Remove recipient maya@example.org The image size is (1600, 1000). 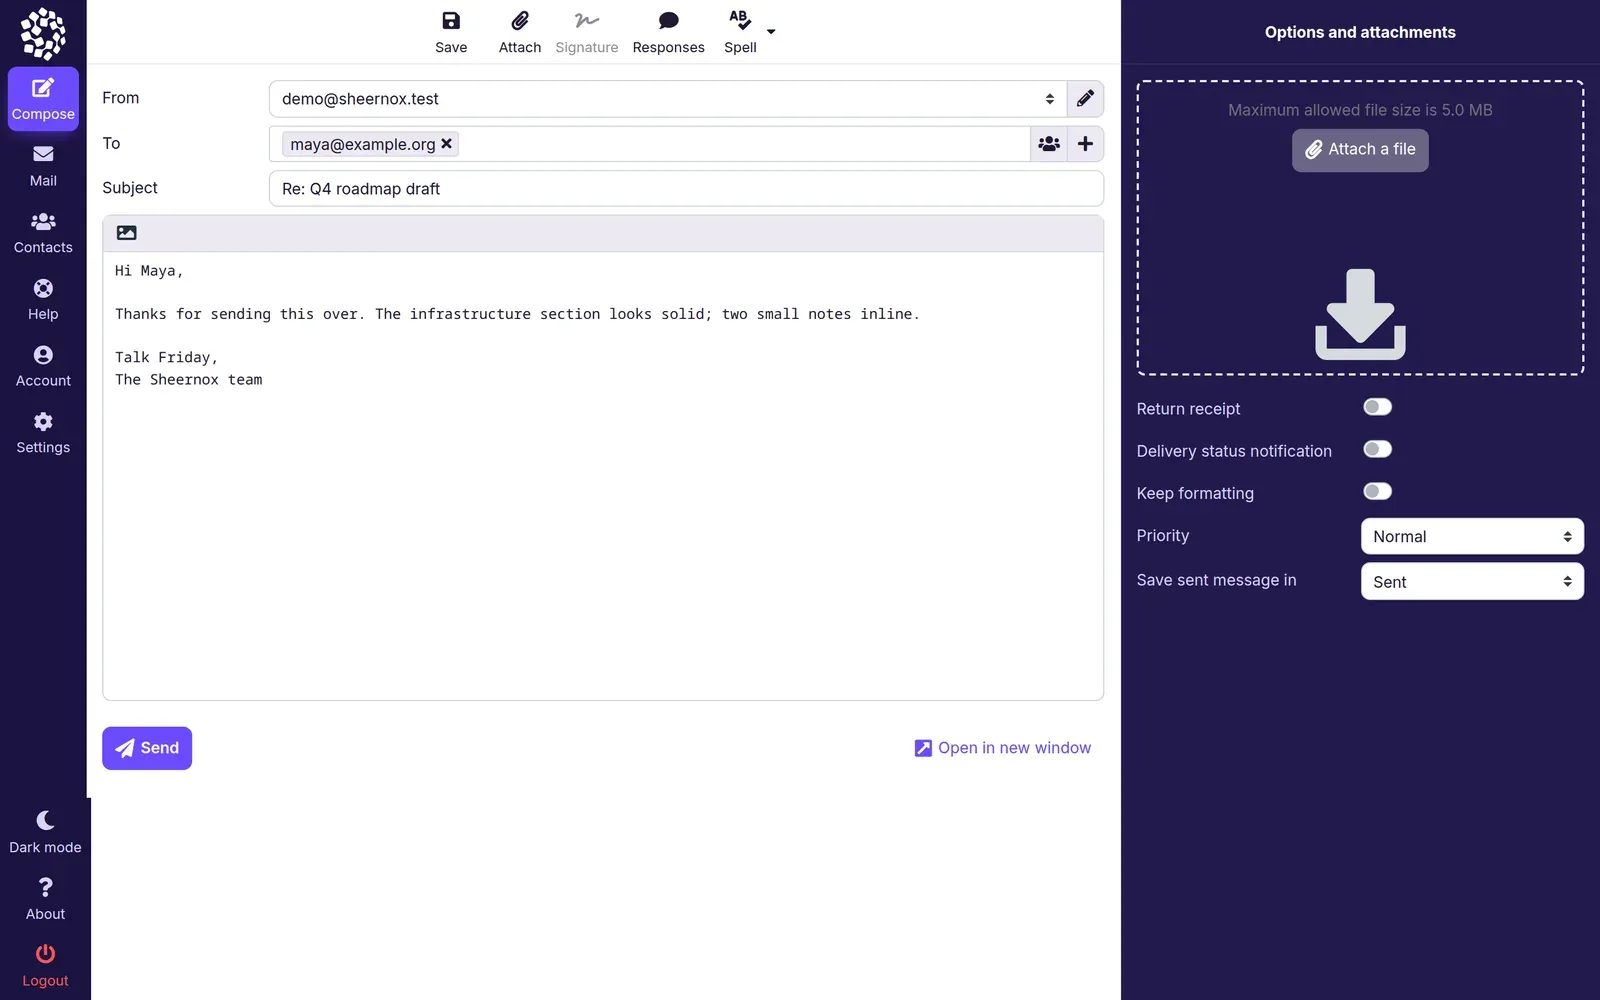click(x=447, y=144)
